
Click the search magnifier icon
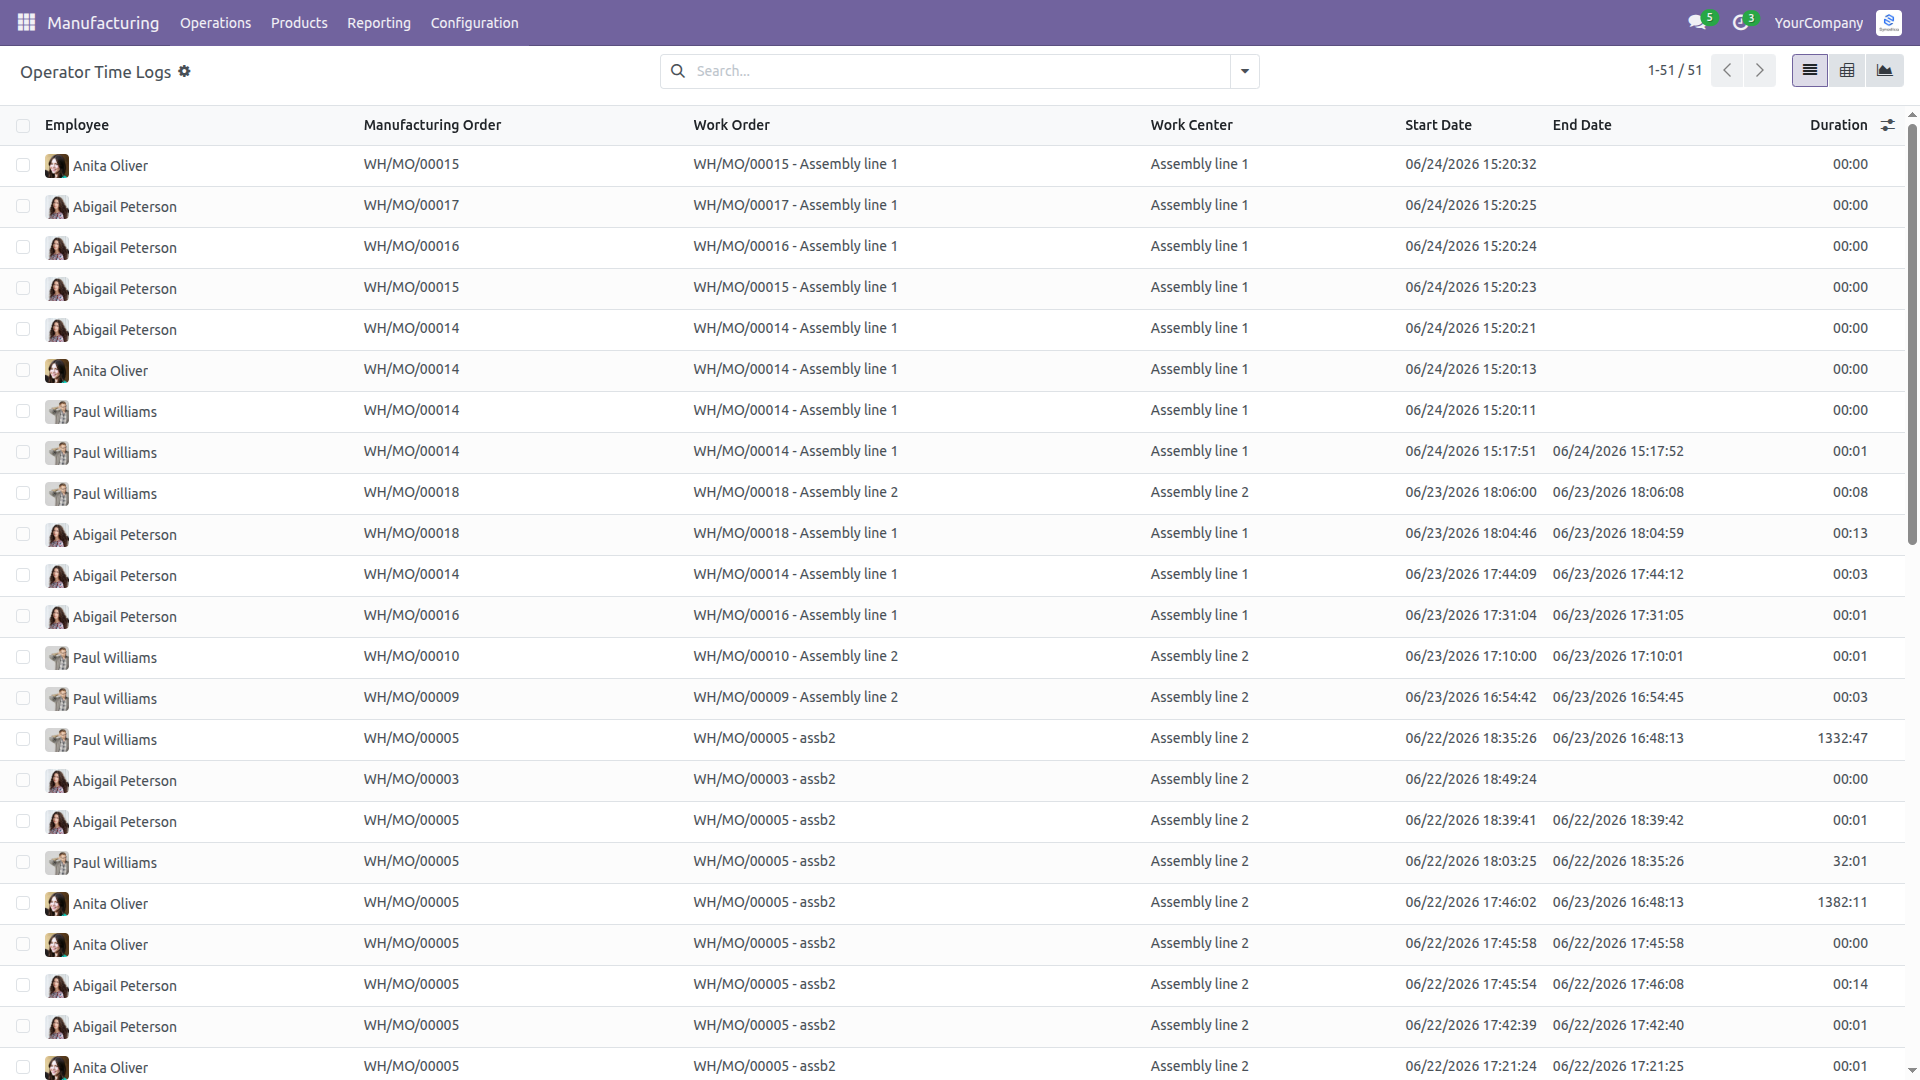(678, 71)
